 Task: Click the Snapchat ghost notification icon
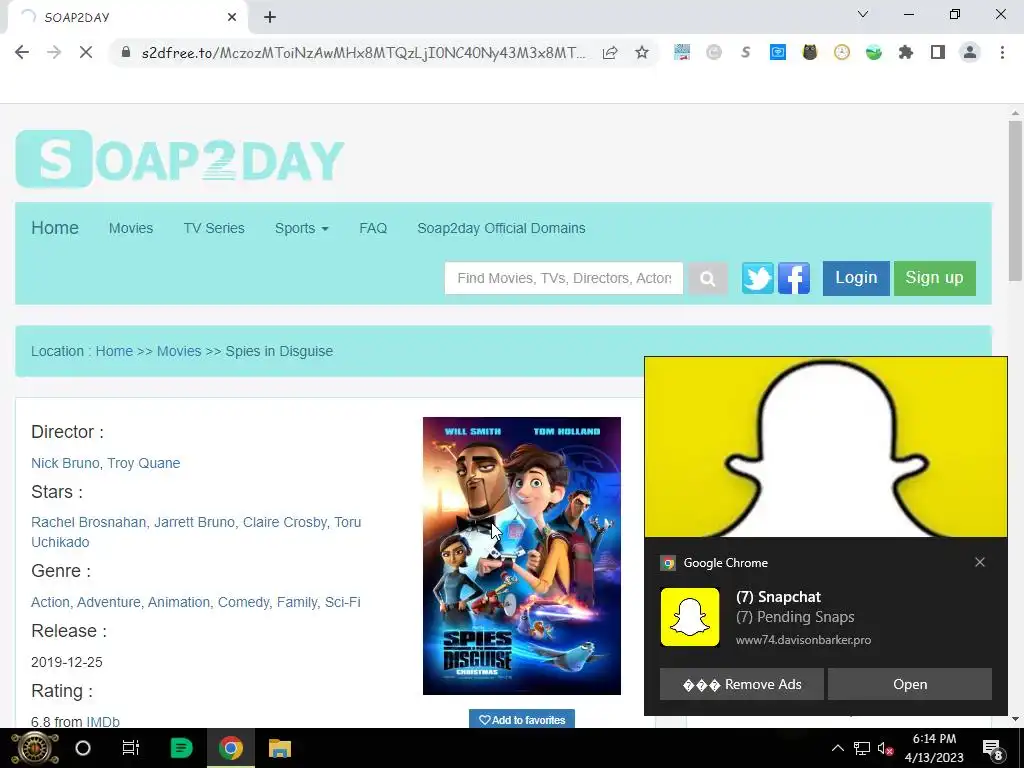[690, 617]
